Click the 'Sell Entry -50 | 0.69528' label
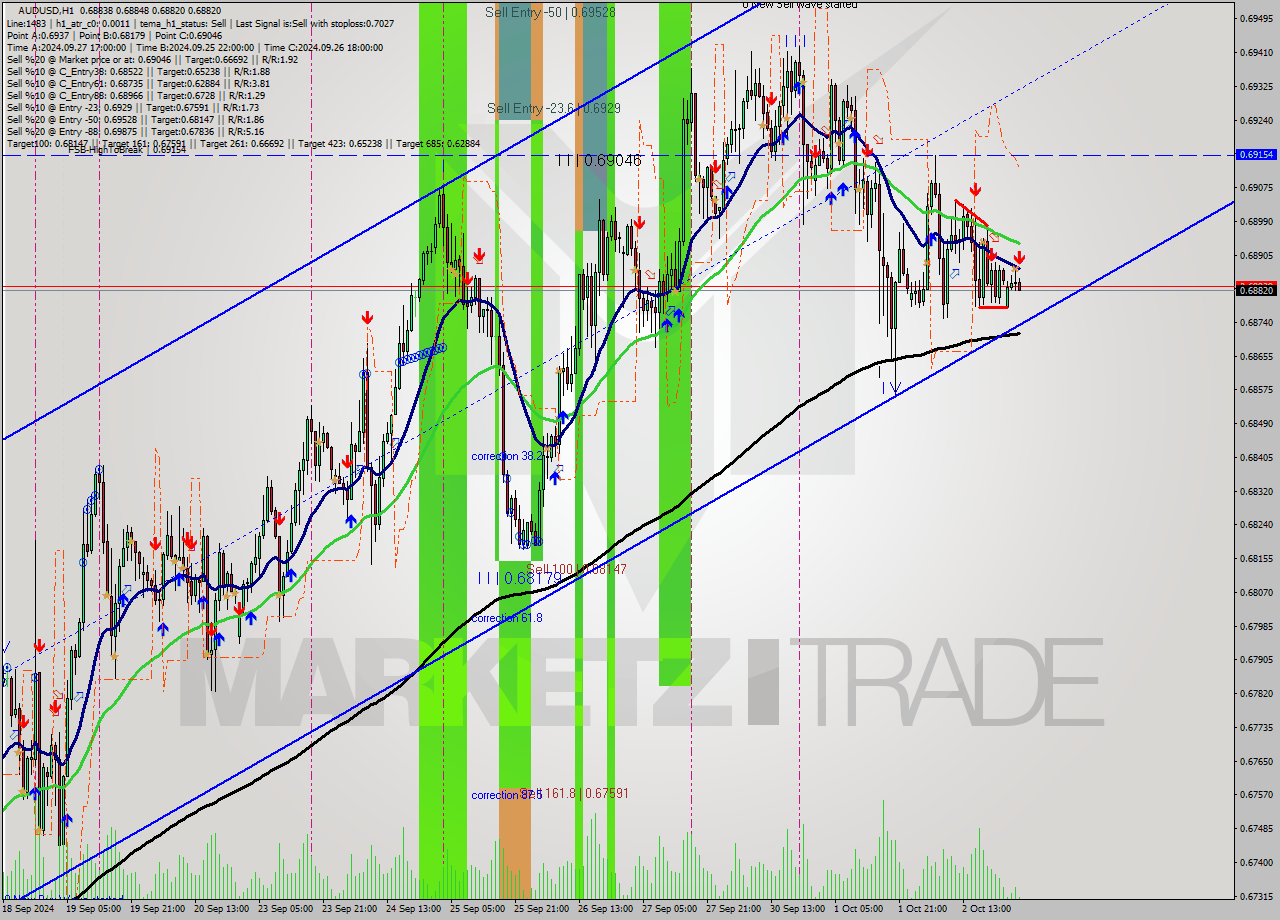Screen dimensions: 1280x920 point(550,12)
